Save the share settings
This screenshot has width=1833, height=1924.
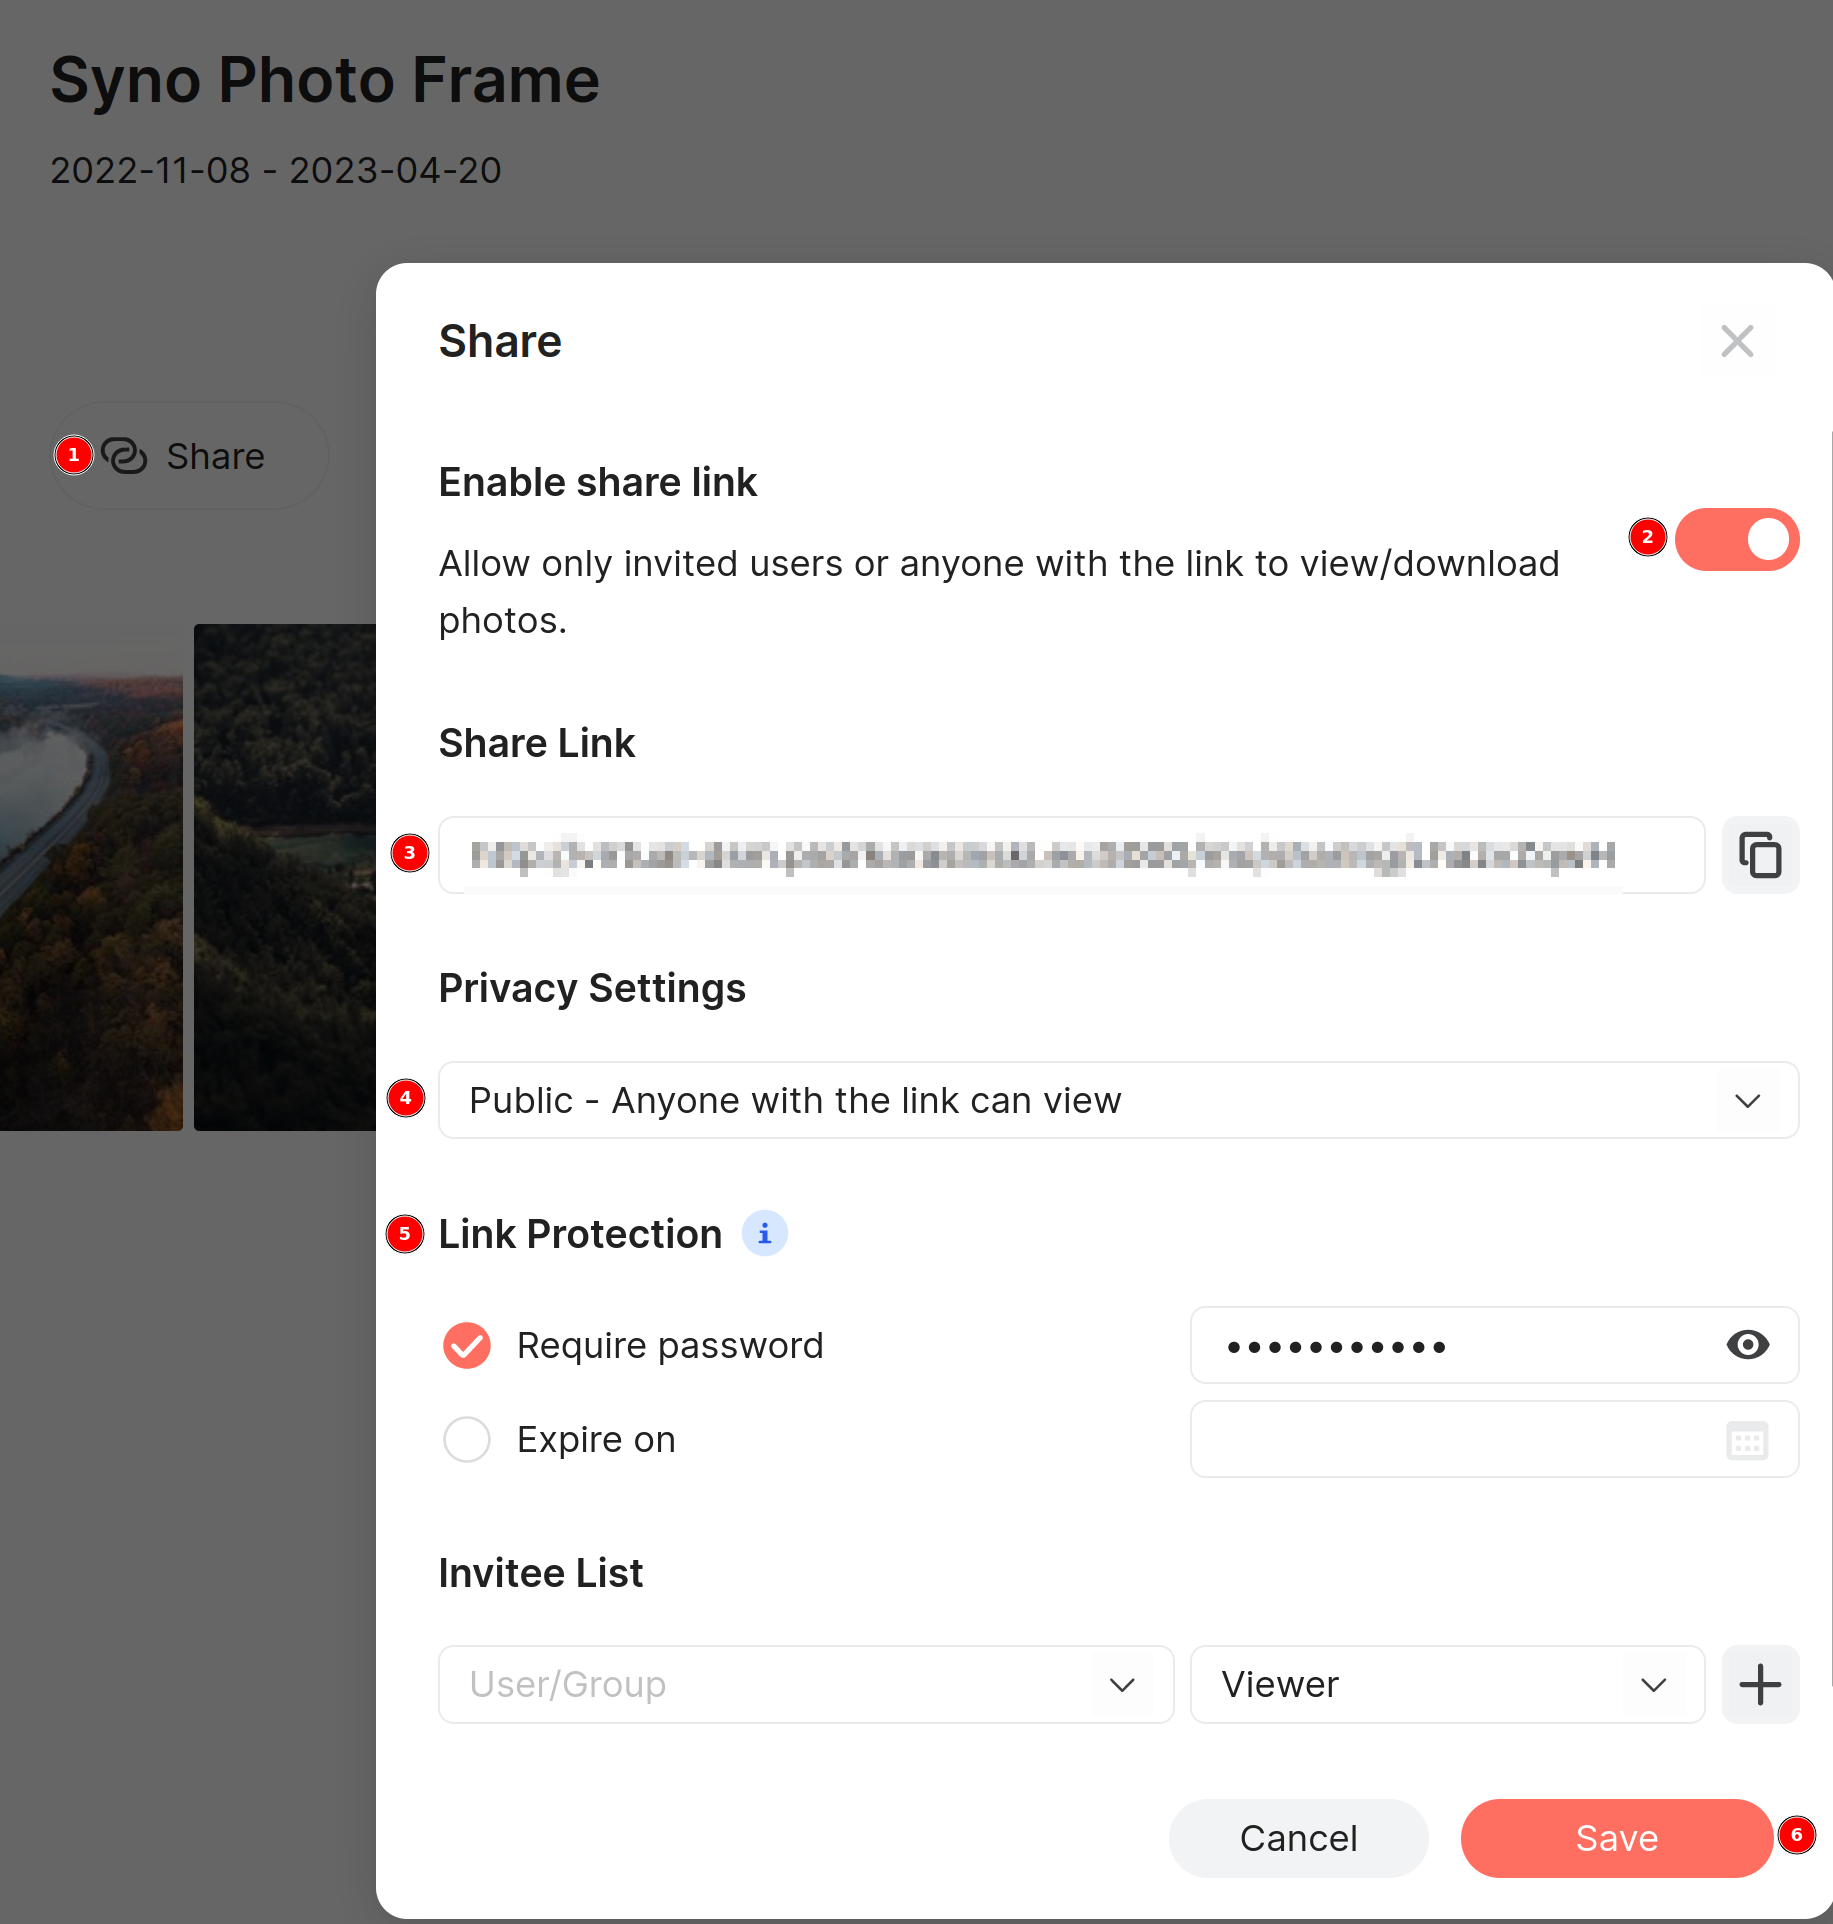tap(1617, 1838)
